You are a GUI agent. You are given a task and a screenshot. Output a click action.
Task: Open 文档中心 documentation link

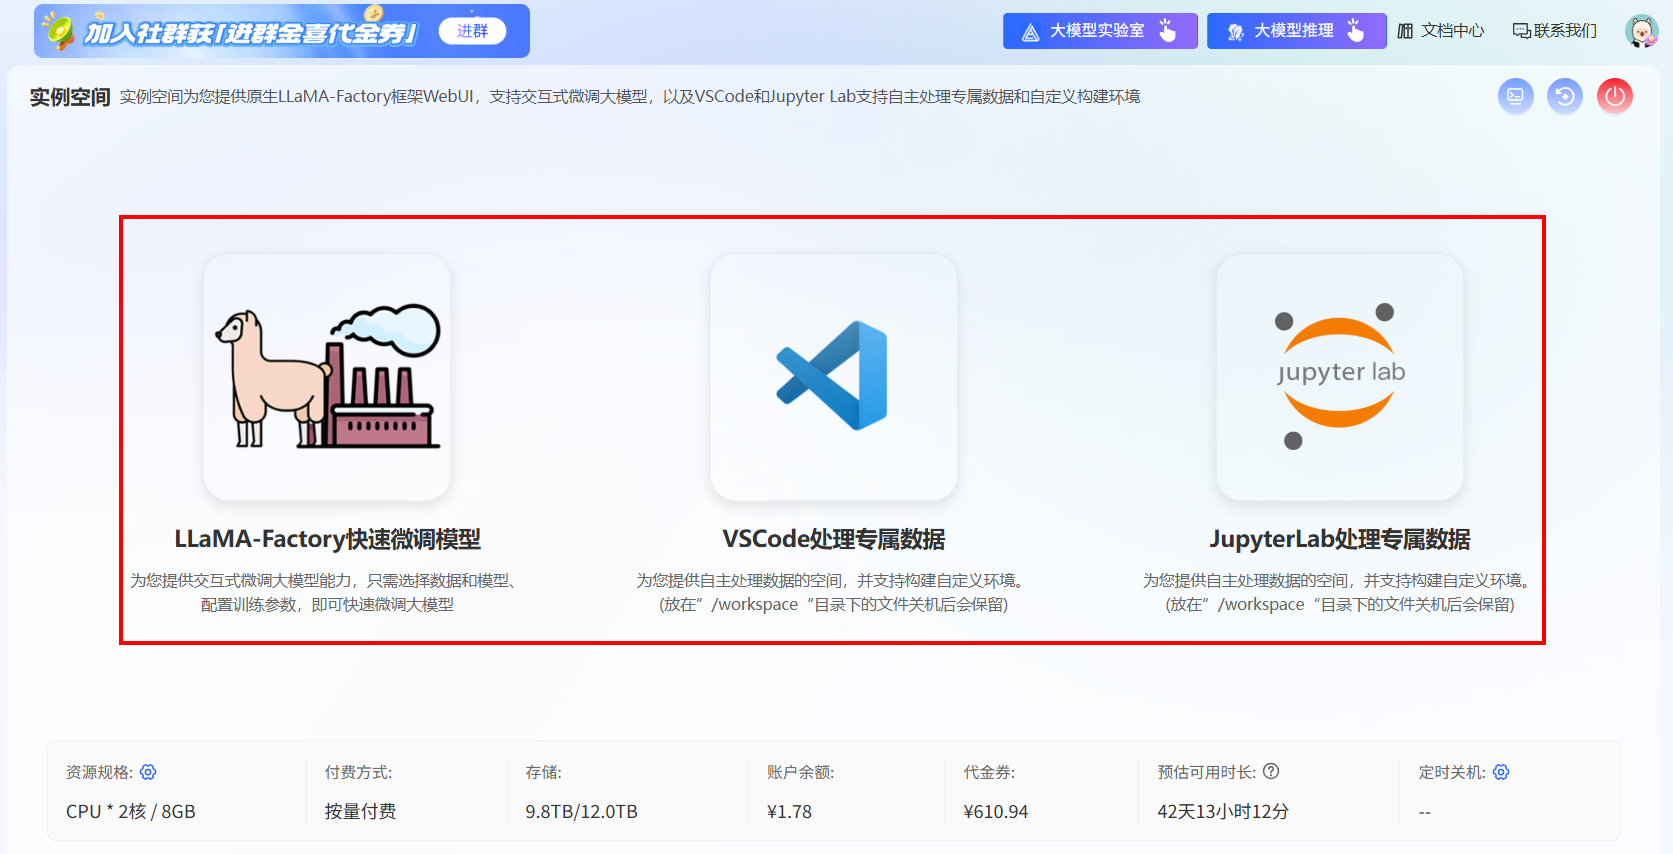coord(1441,31)
